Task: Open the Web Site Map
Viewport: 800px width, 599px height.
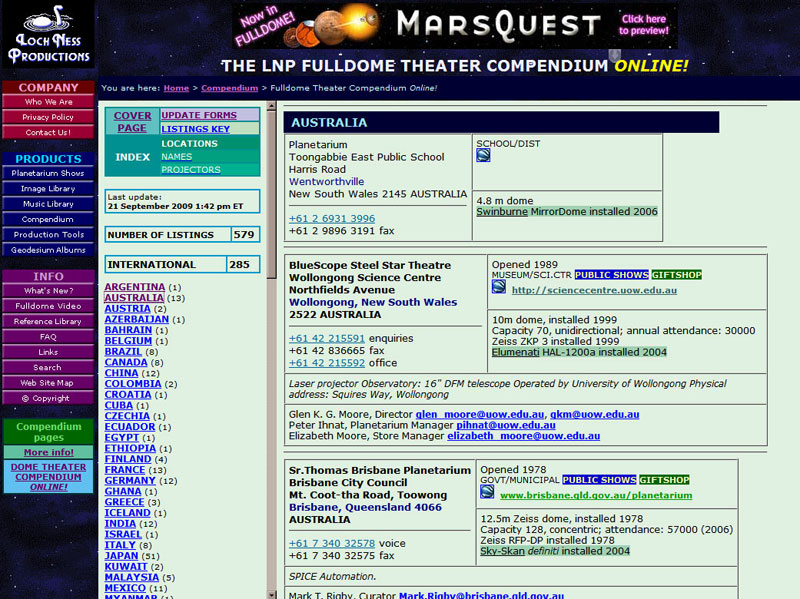Action: pos(48,383)
